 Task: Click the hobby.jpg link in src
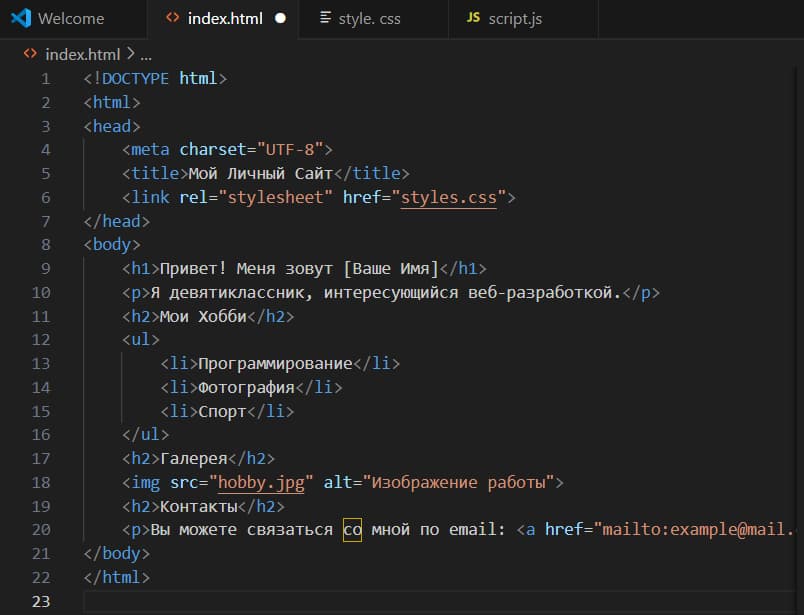tap(261, 483)
